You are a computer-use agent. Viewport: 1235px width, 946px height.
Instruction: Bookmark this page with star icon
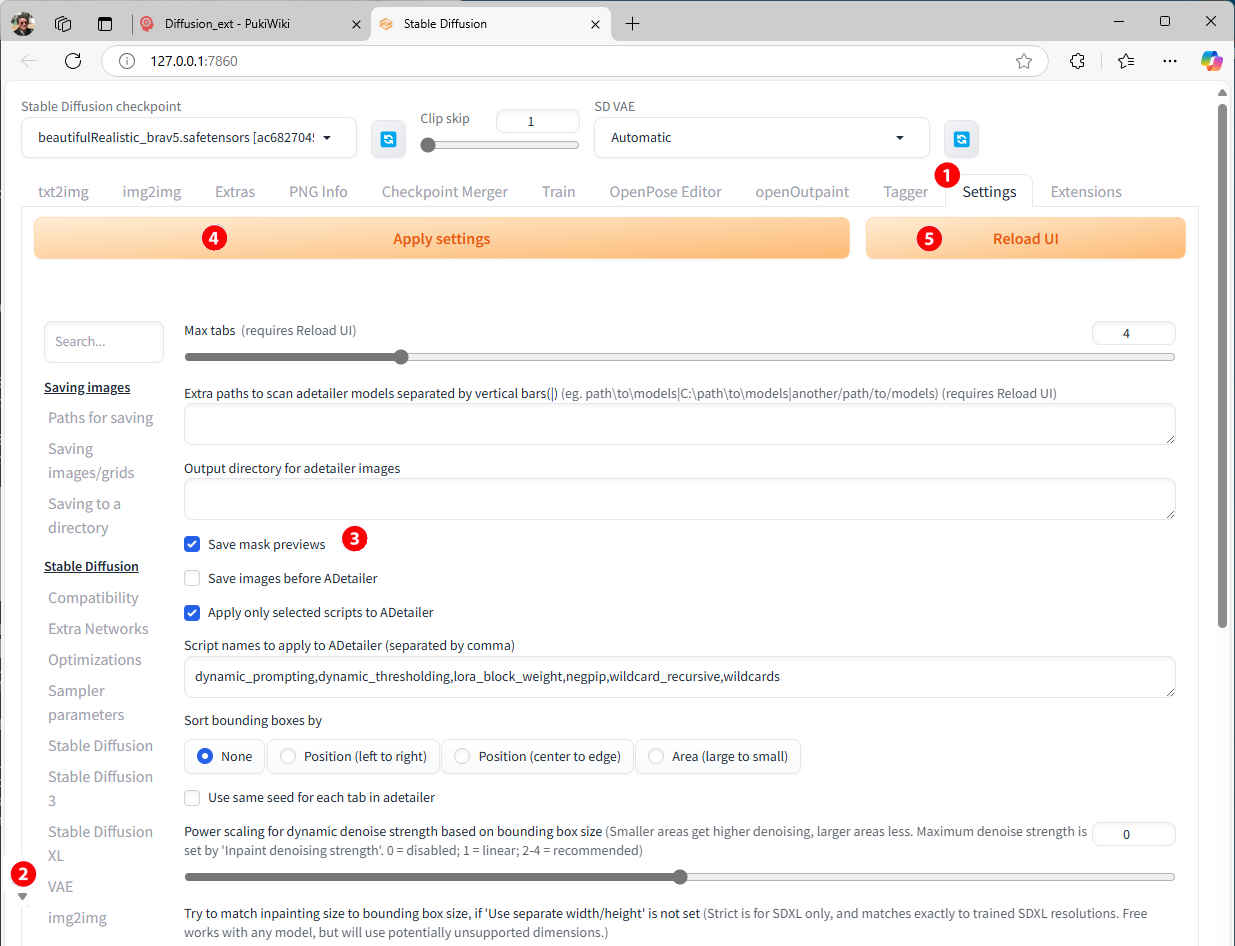1023,61
